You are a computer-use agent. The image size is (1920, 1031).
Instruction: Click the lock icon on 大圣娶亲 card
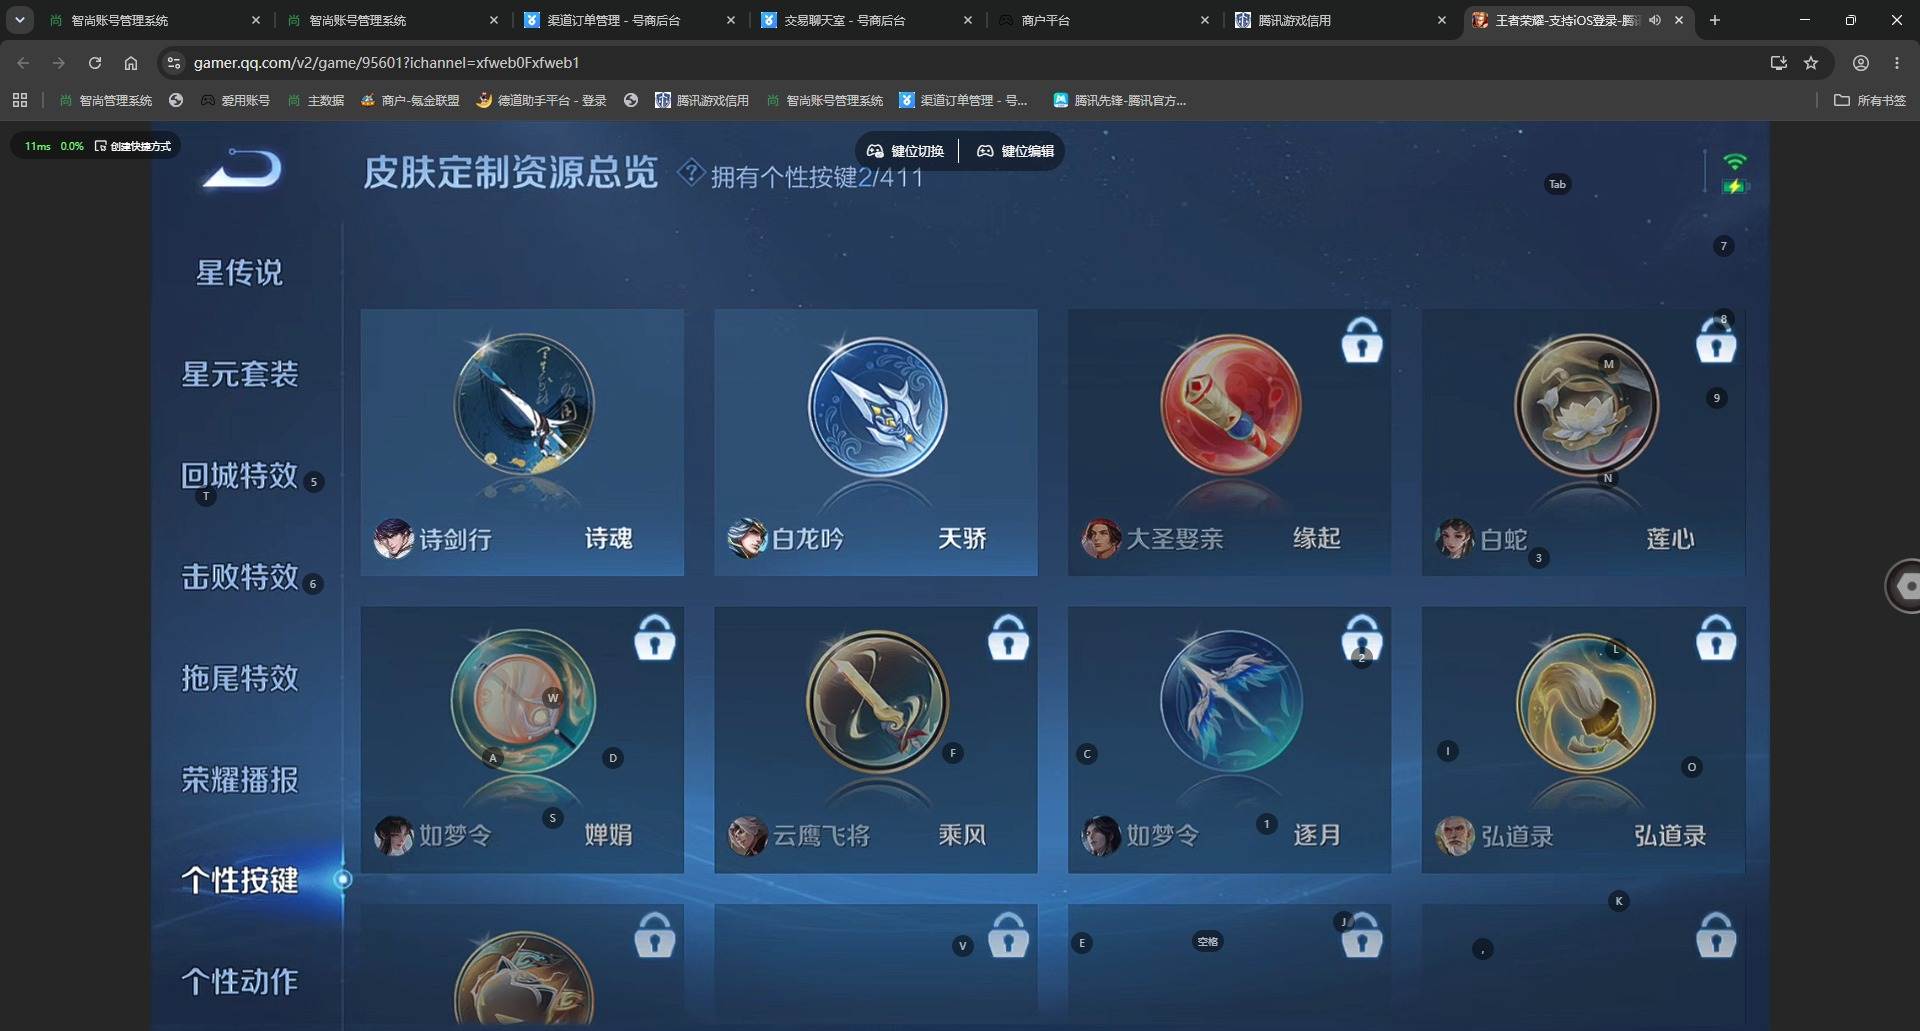[x=1362, y=340]
